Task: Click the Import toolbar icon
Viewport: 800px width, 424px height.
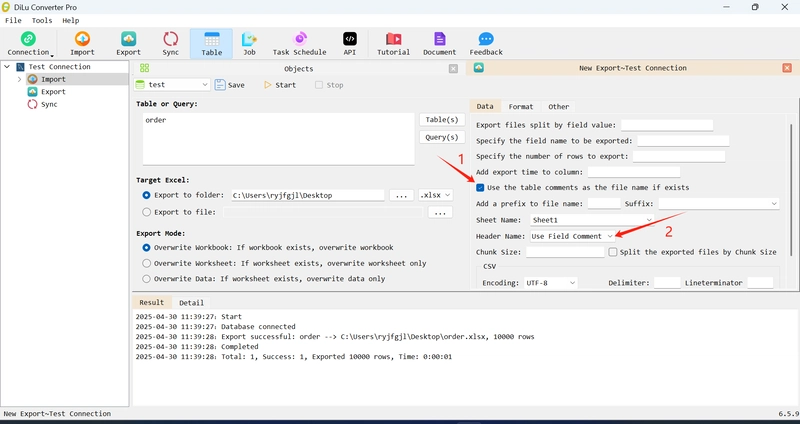Action: 82,39
